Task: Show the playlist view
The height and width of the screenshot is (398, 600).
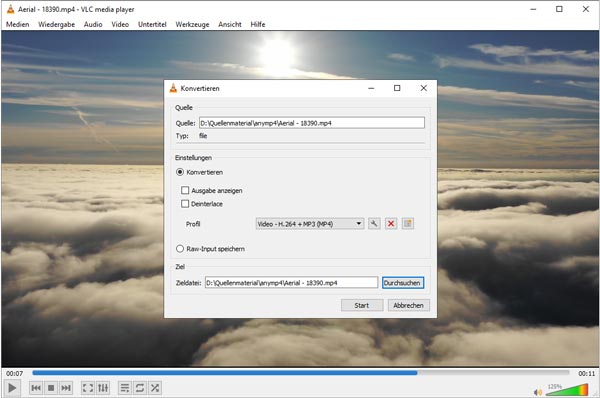Action: coord(125,388)
